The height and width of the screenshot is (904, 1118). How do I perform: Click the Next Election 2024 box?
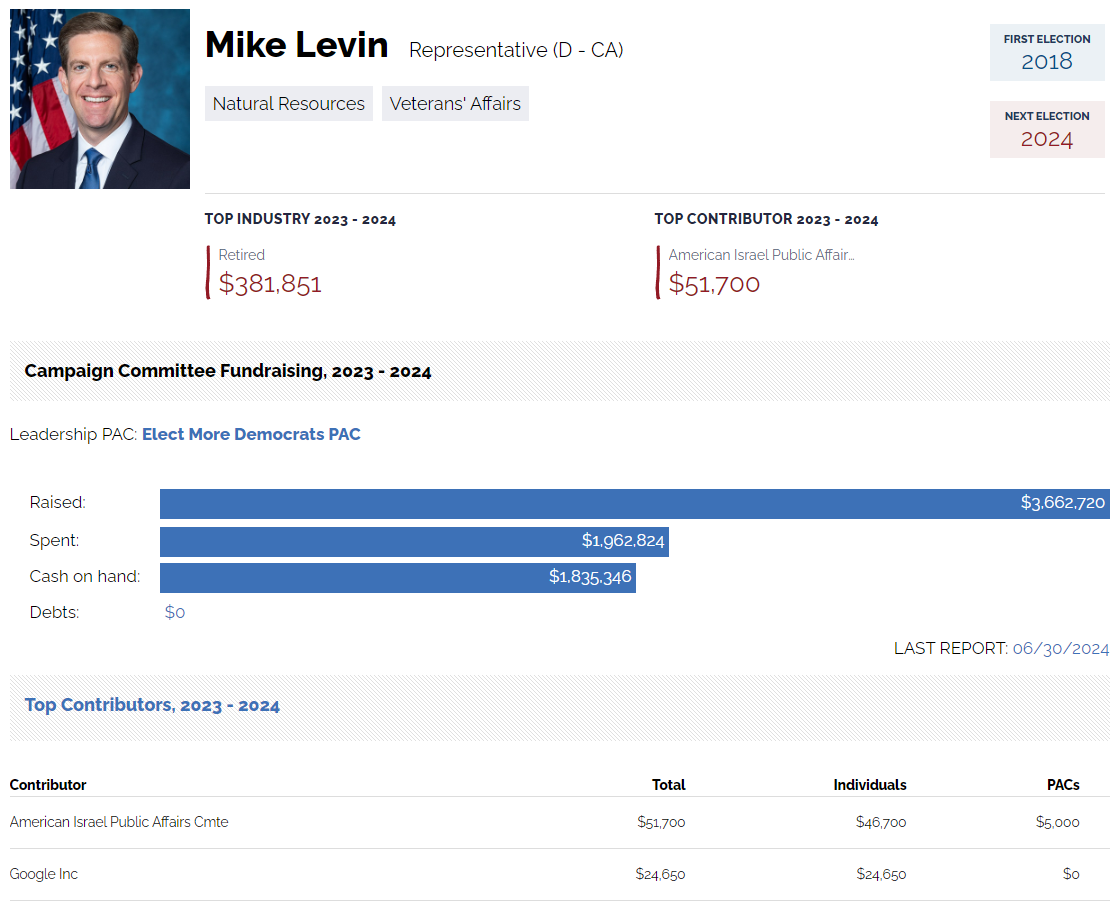1047,130
